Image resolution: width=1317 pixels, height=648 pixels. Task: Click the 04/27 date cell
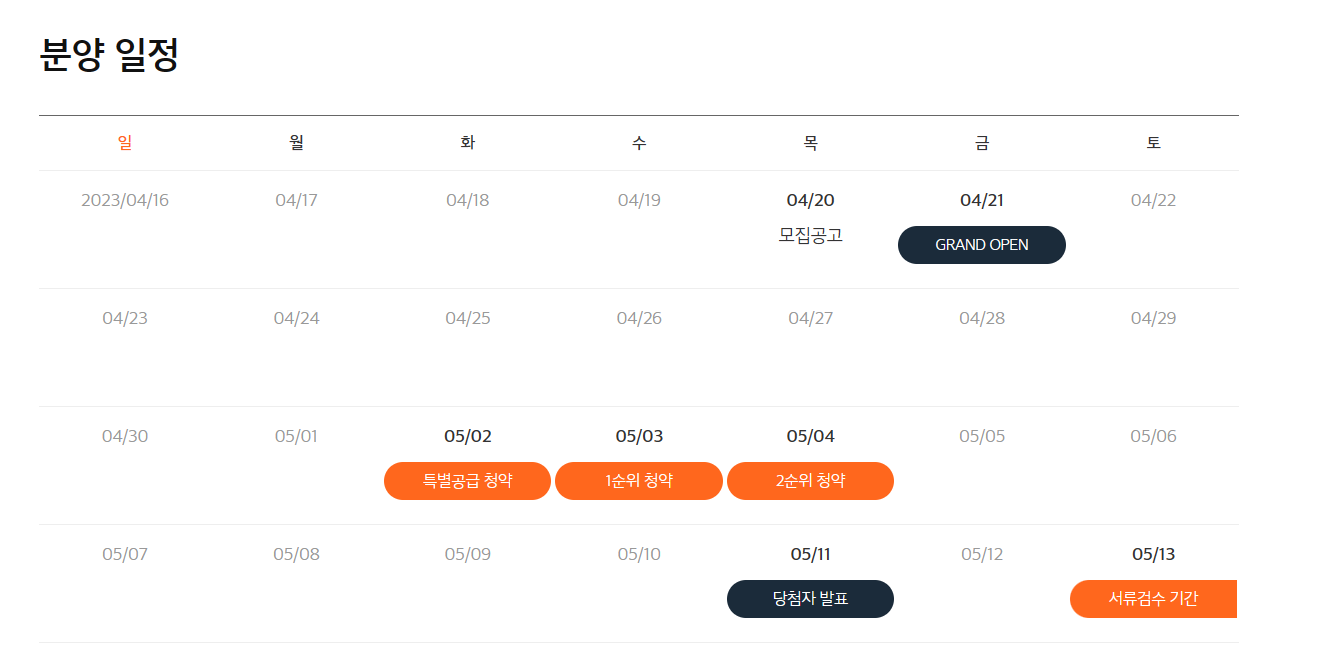pos(810,317)
